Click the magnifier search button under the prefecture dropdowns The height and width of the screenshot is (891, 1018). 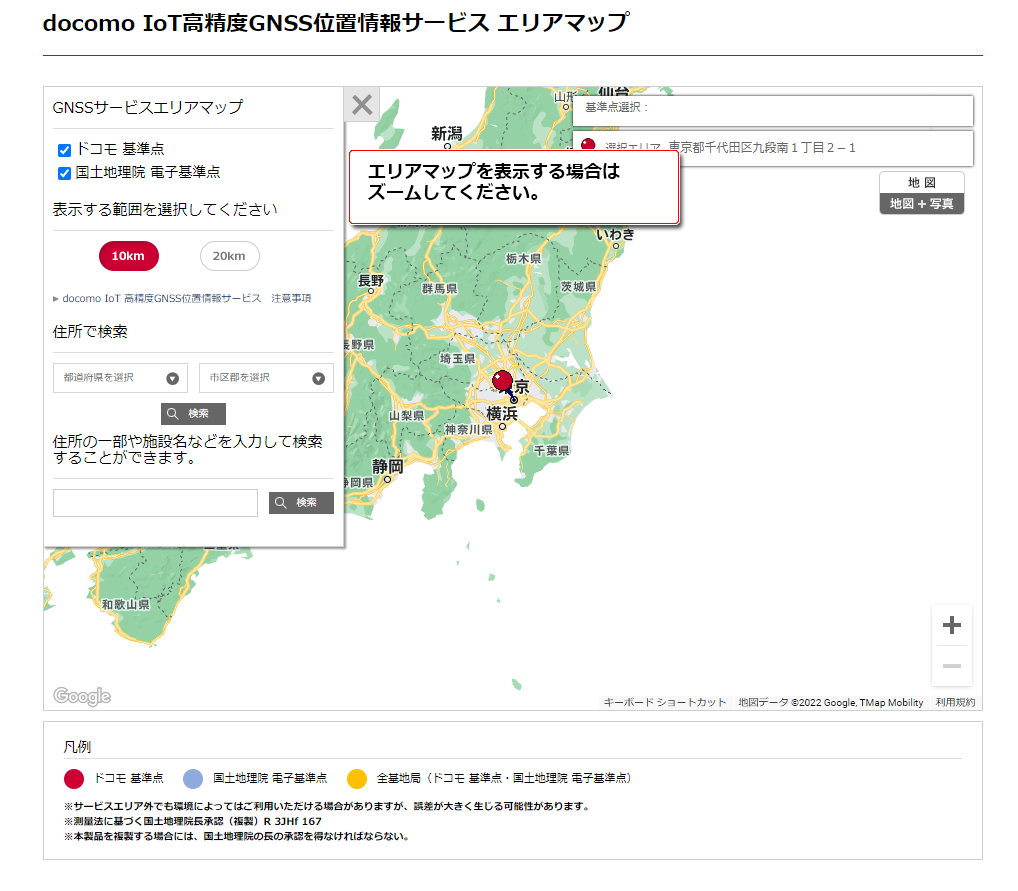[193, 414]
